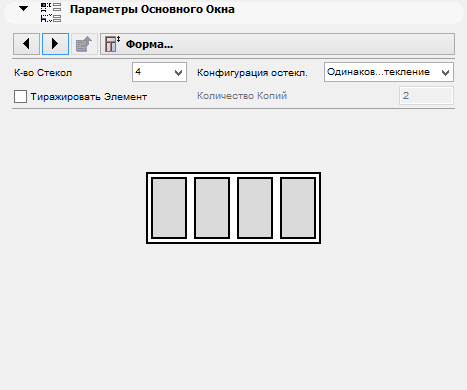This screenshot has width=467, height=390.
Task: Open the Конфигурация остекл. dropdown
Action: (389, 72)
